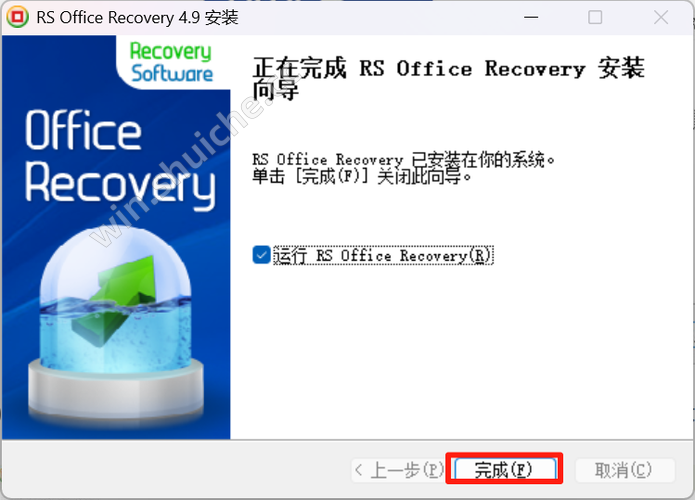The image size is (695, 500).
Task: Click the blue checkmark box
Action: [262, 255]
